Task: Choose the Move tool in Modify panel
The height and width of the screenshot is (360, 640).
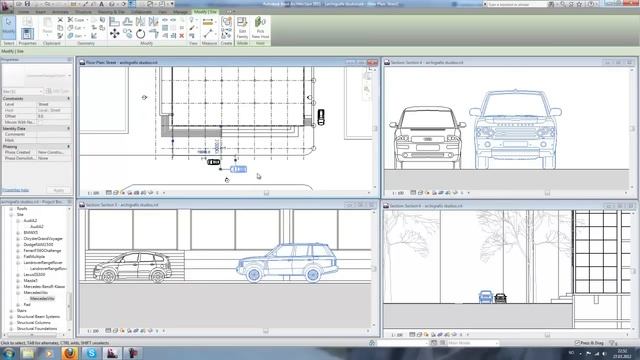Action: [x=115, y=33]
